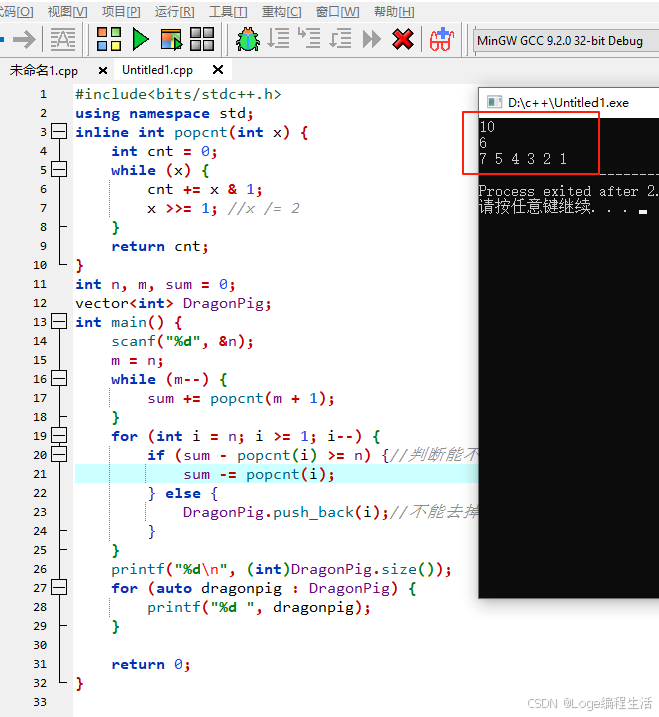659x717 pixels.
Task: Click the add watch glasses icon
Action: click(442, 39)
